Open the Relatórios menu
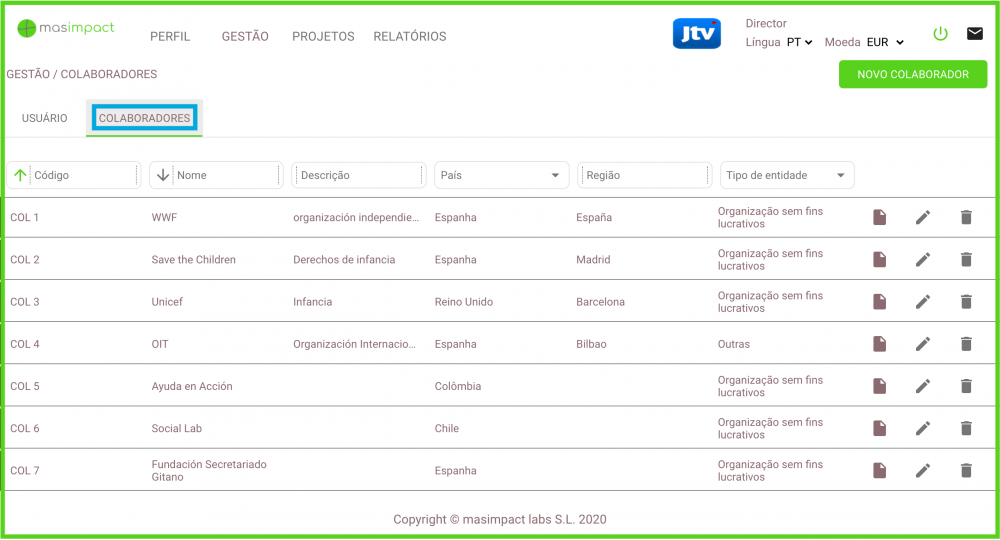The image size is (1000, 540). [x=410, y=37]
